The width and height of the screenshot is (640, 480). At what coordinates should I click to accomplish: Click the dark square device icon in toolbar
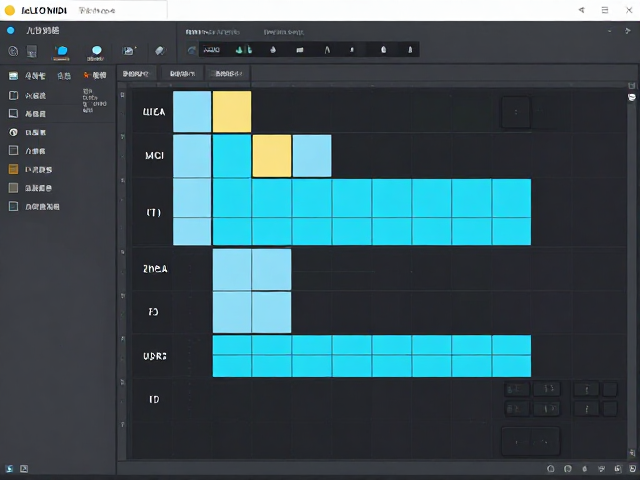pos(32,51)
